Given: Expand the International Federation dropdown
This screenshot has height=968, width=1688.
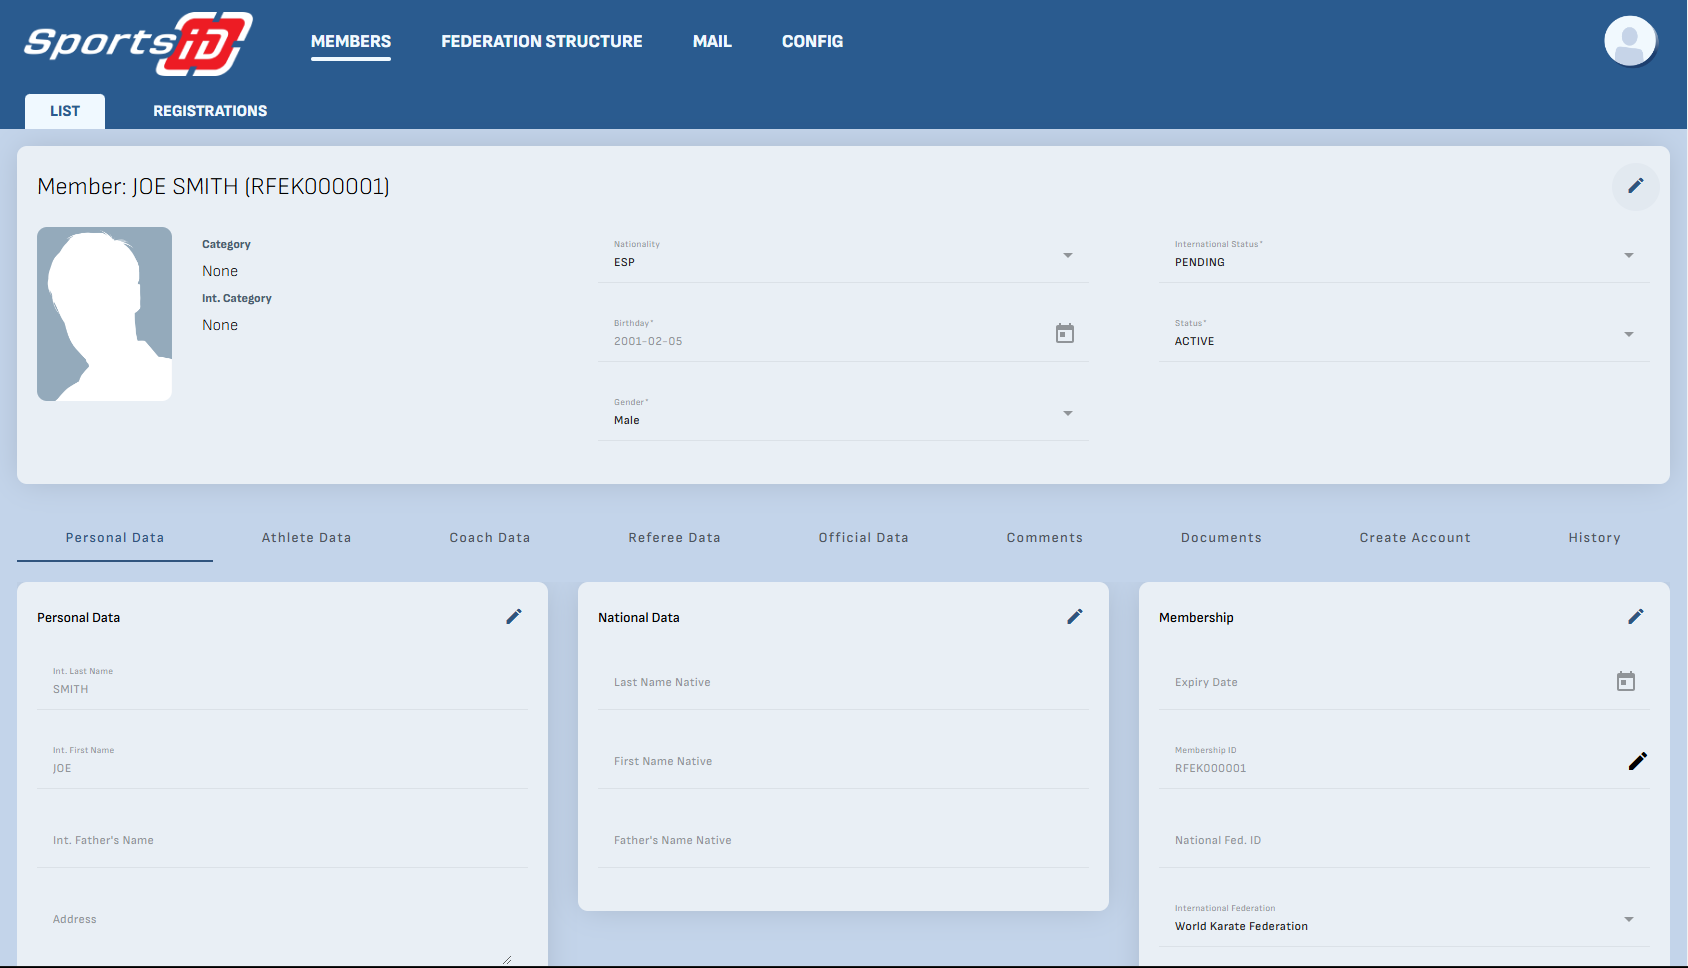Looking at the screenshot, I should click(x=1628, y=920).
